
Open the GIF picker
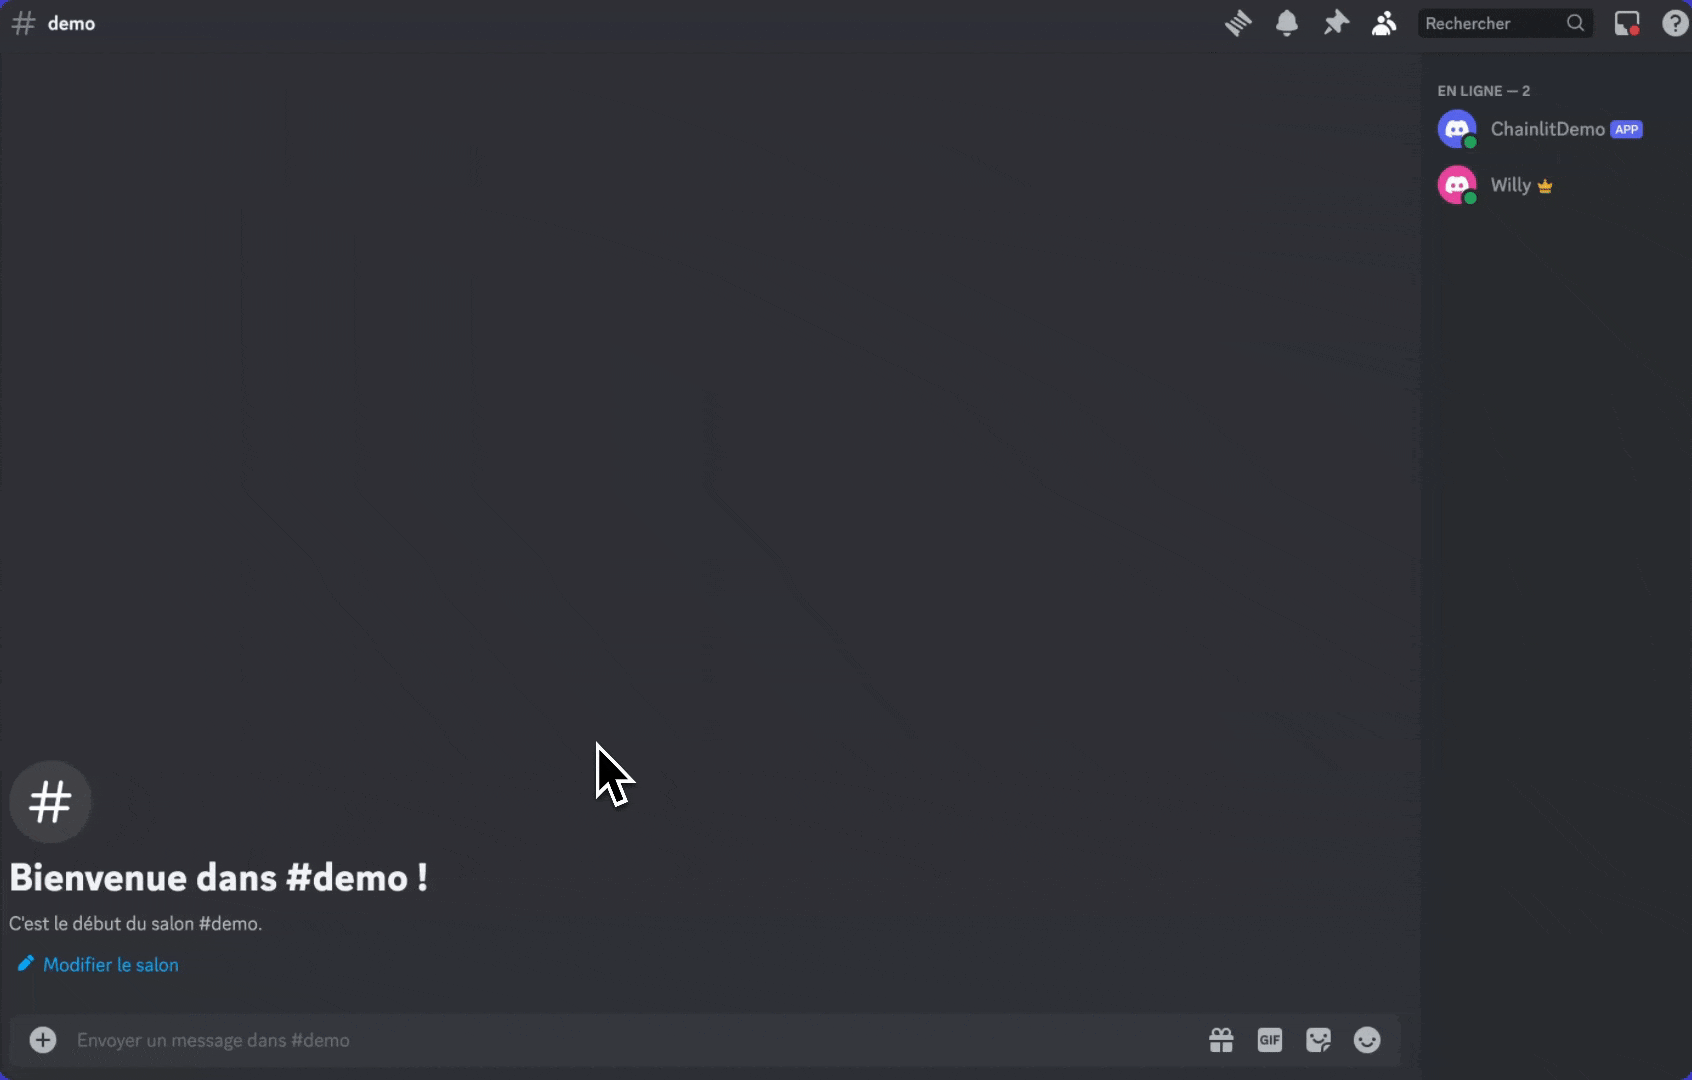point(1270,1040)
